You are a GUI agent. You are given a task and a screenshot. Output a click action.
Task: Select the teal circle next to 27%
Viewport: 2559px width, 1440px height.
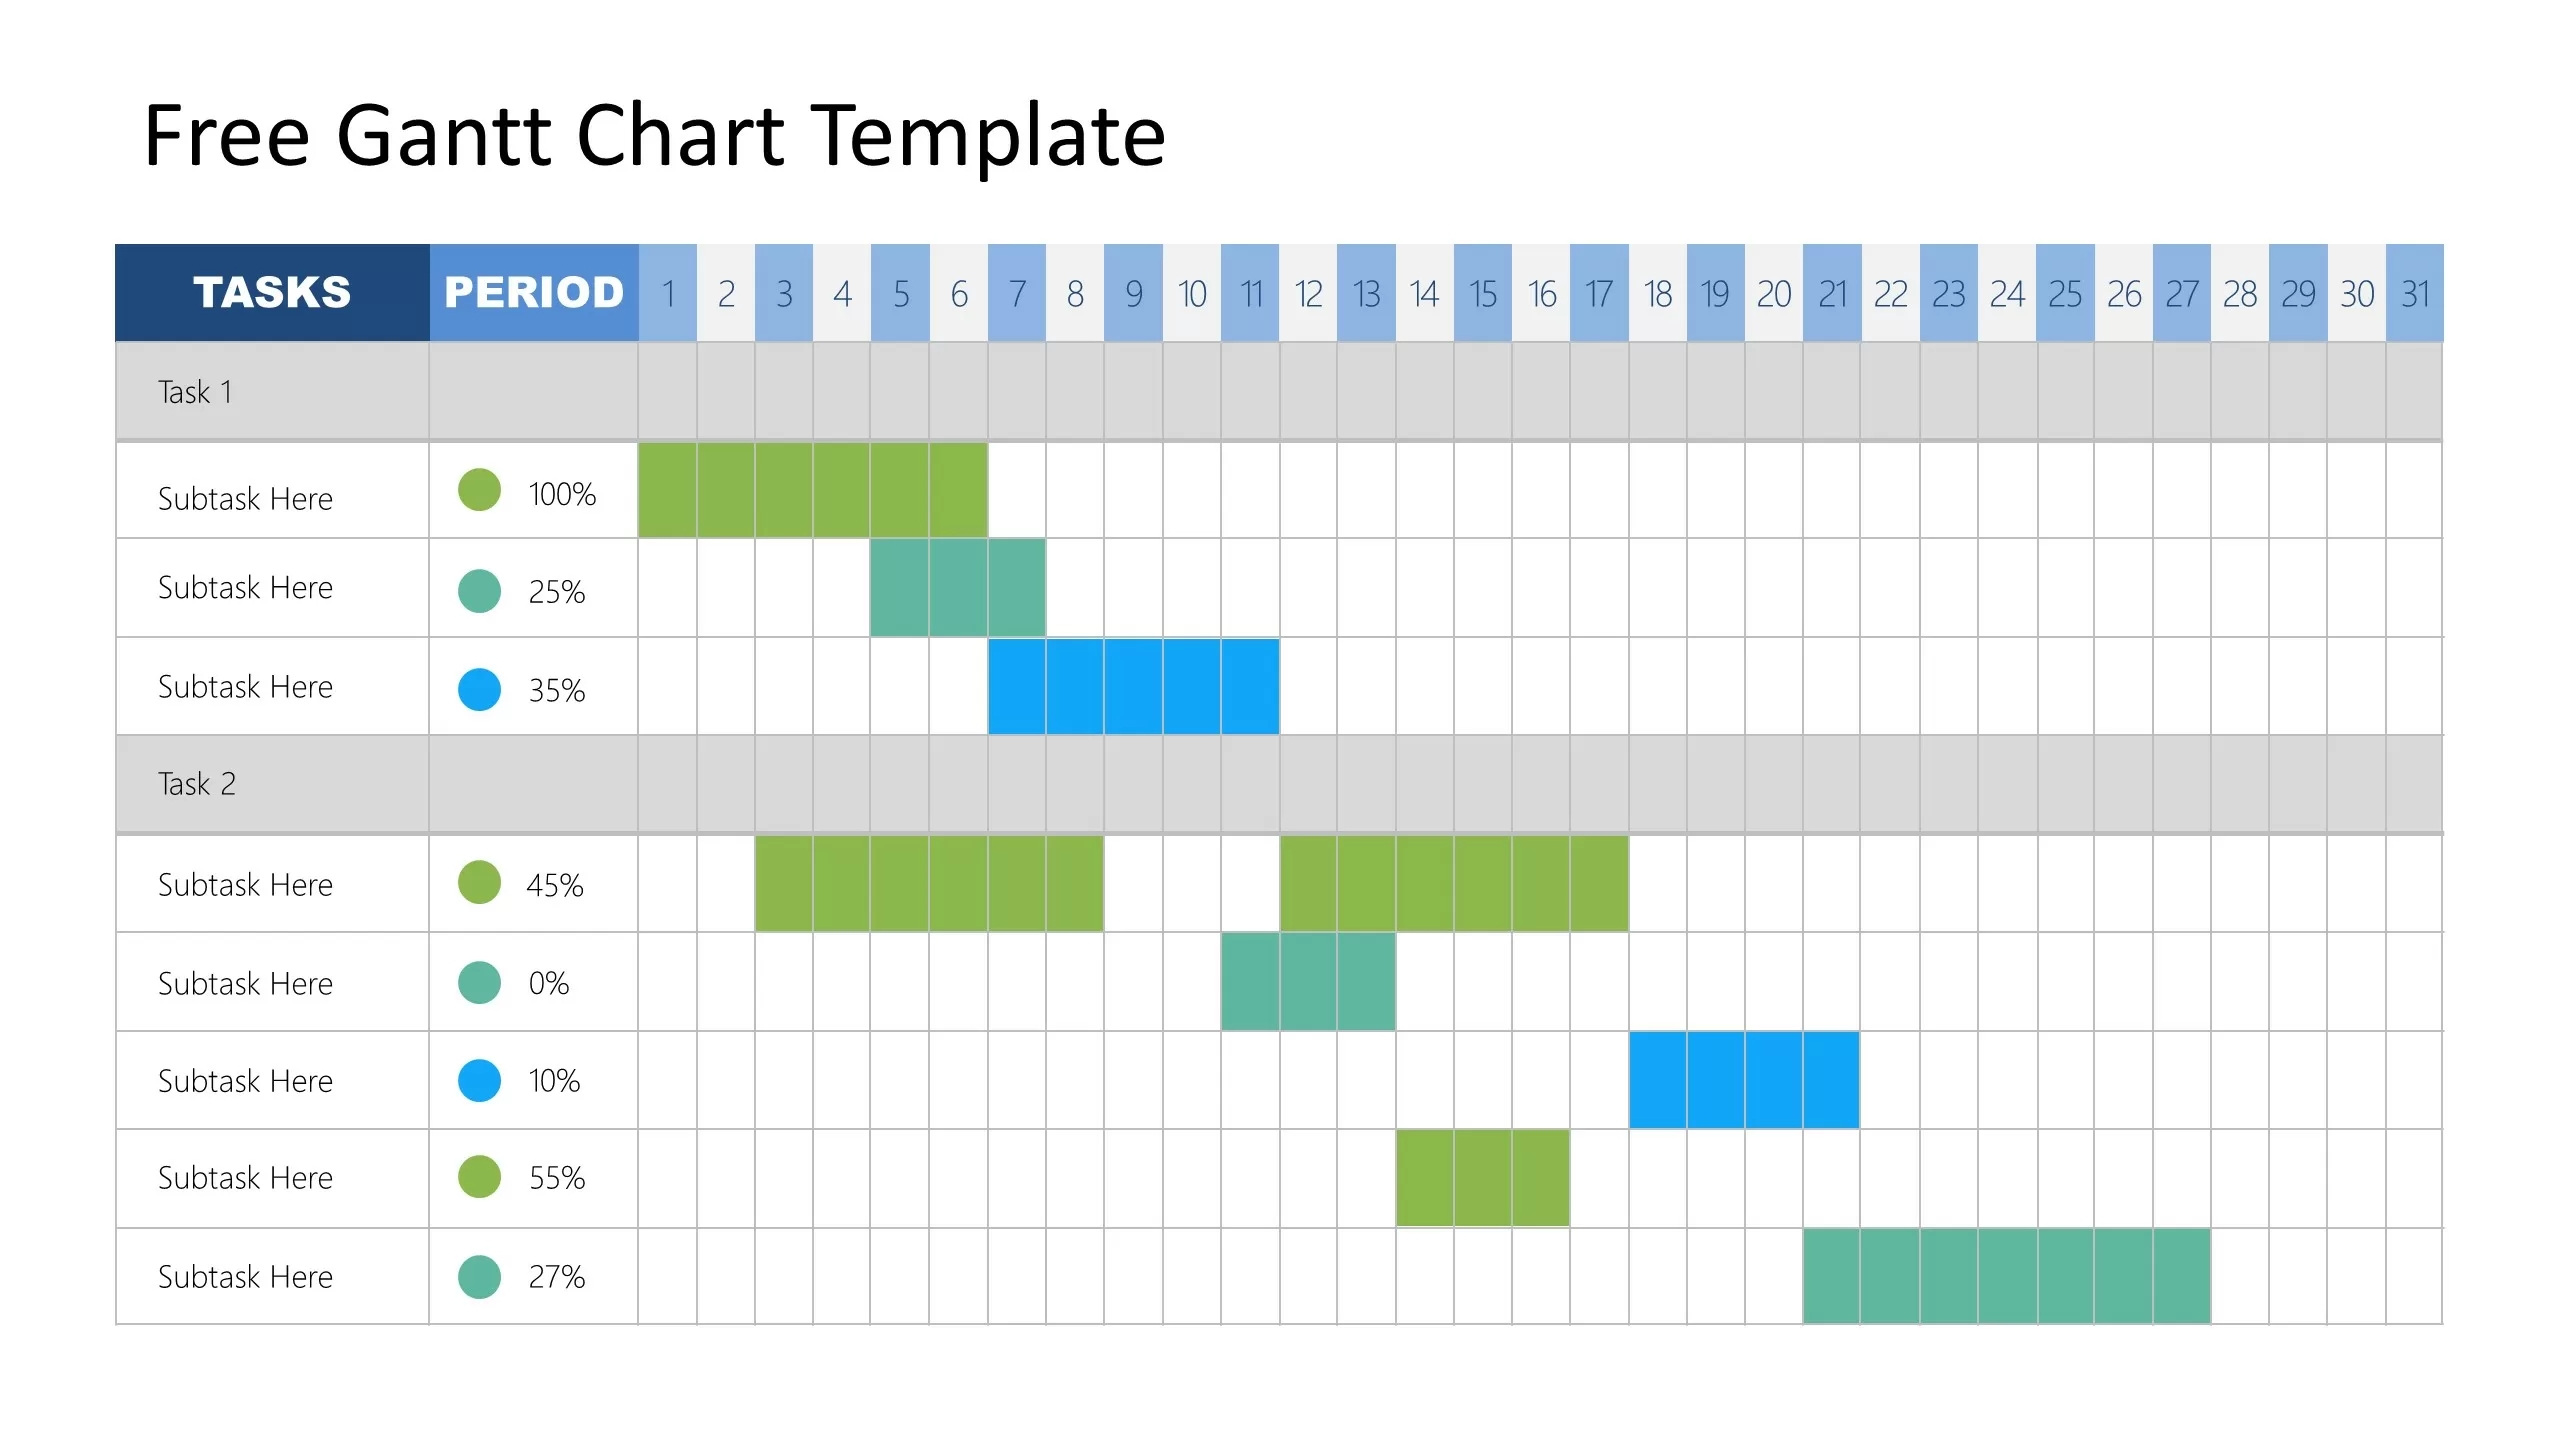(479, 1276)
